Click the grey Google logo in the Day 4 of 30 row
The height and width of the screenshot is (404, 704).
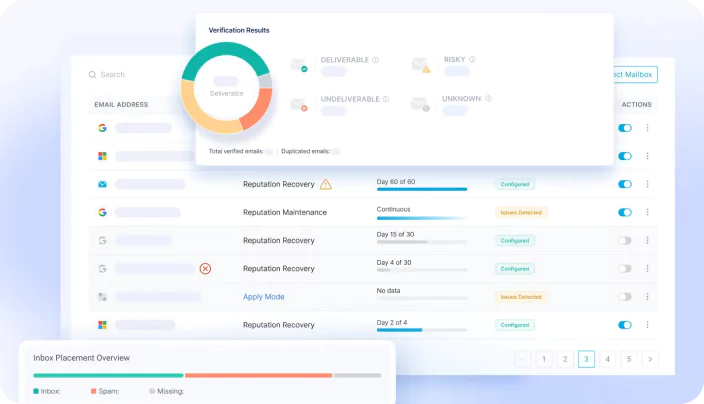(102, 268)
